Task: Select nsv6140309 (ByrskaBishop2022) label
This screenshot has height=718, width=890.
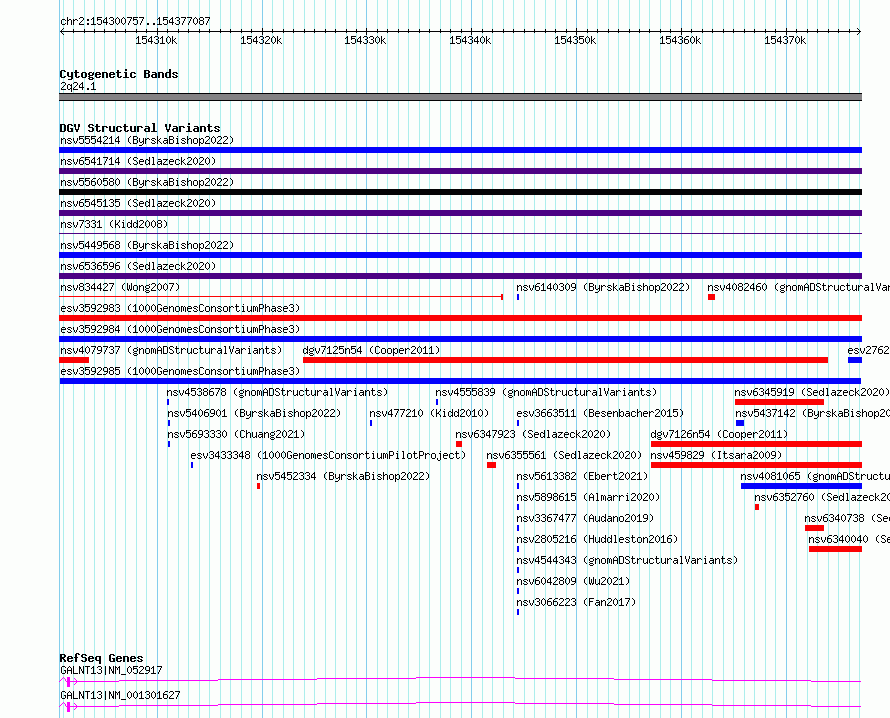Action: tap(603, 287)
